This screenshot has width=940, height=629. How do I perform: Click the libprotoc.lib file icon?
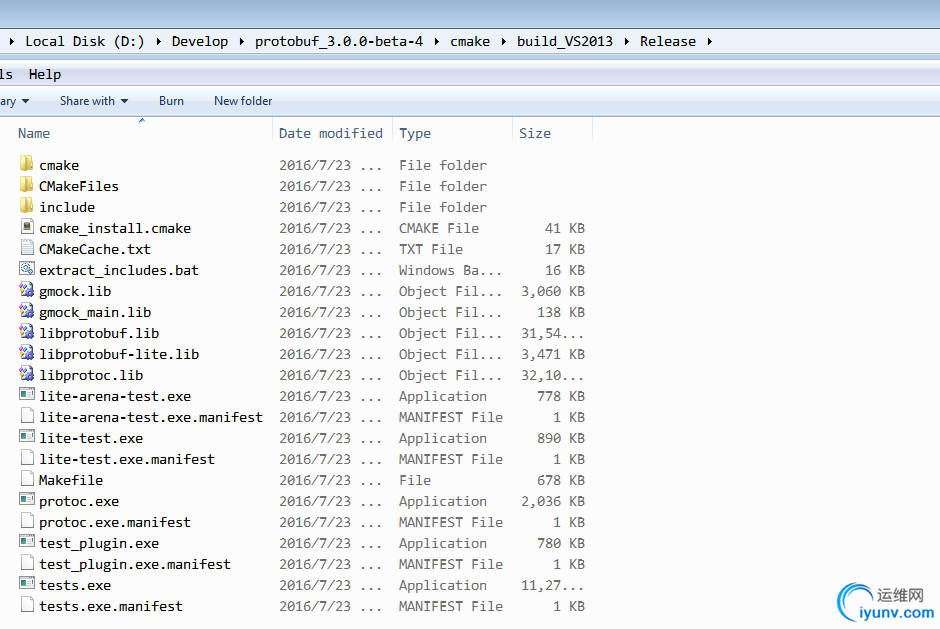tap(26, 374)
